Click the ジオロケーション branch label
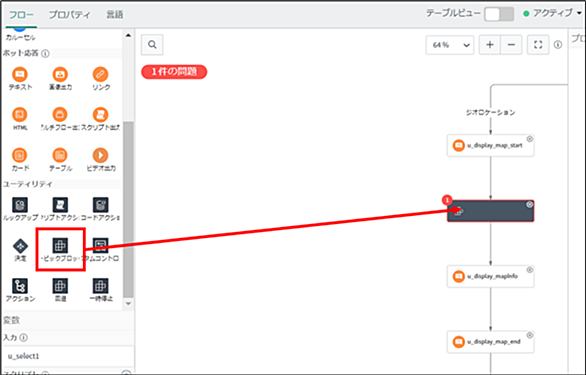 tap(490, 112)
